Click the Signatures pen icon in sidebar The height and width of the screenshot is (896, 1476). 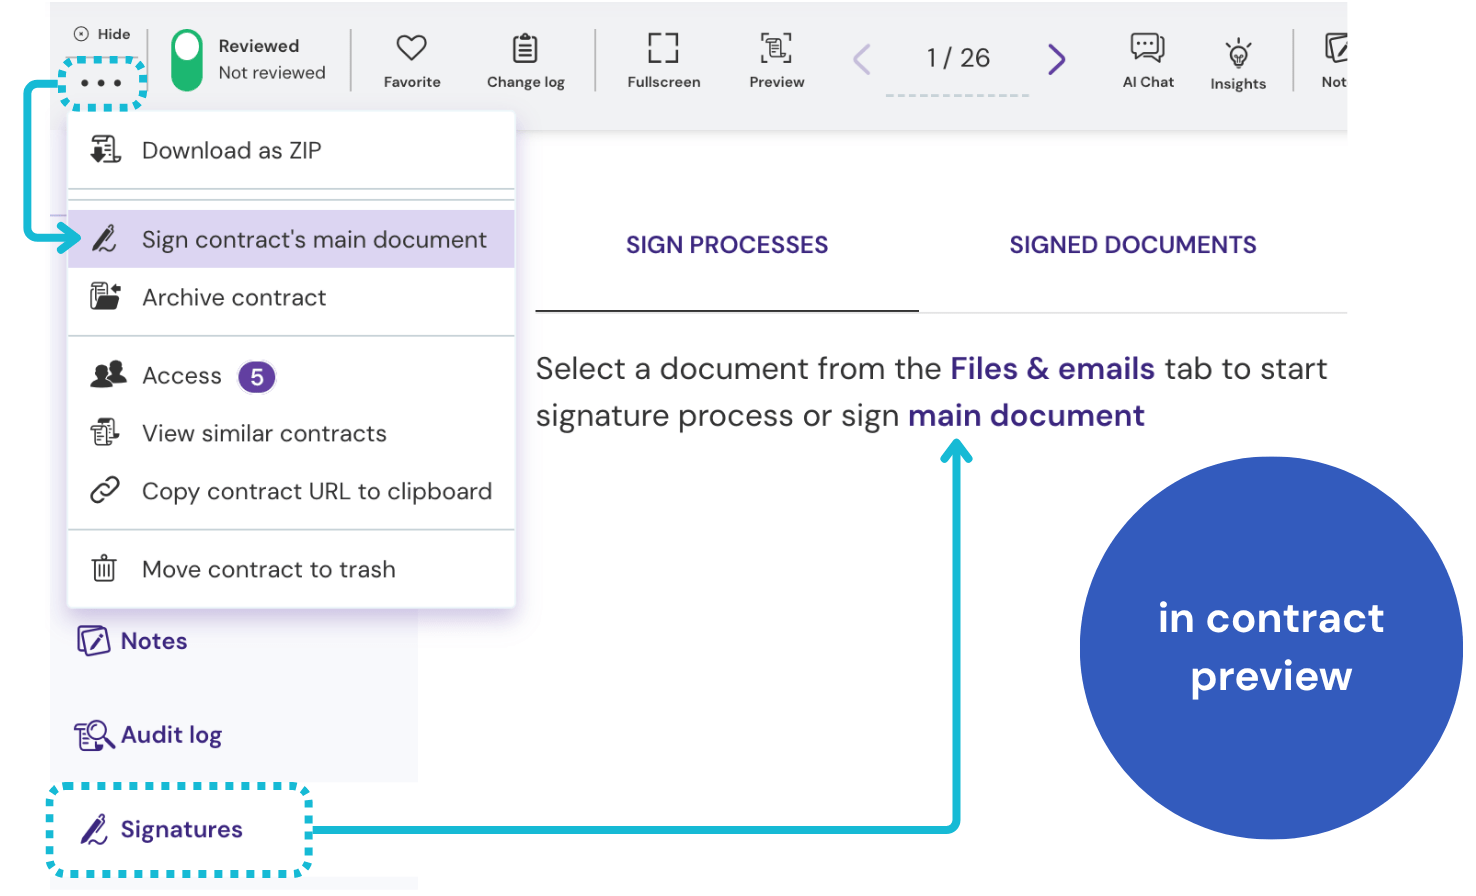(94, 830)
